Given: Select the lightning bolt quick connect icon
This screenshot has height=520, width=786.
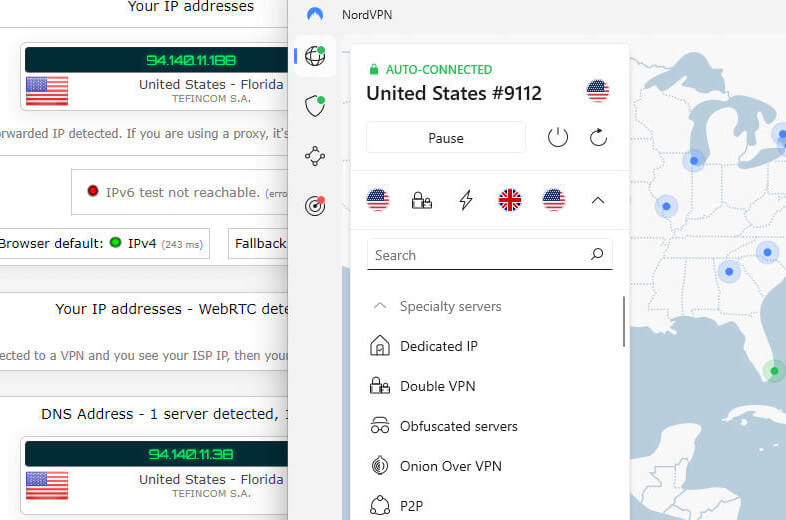Looking at the screenshot, I should pos(466,200).
